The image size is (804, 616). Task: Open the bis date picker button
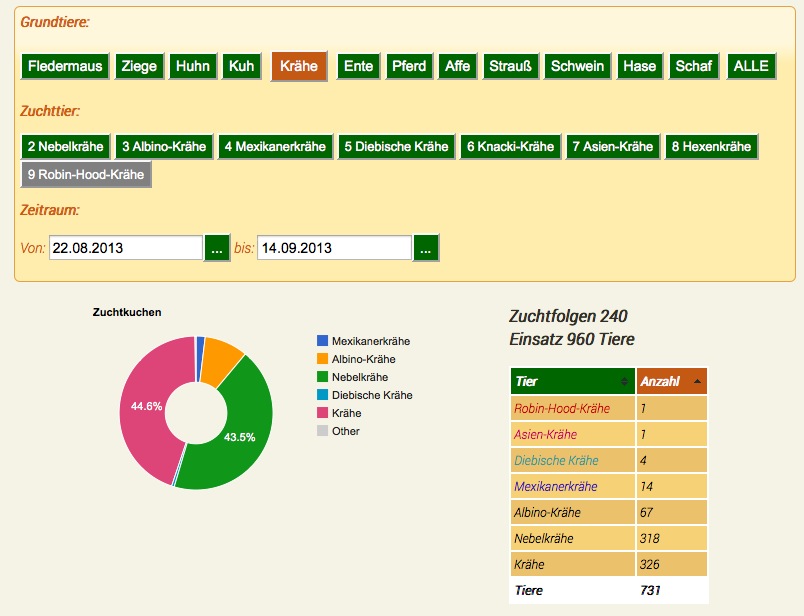(x=426, y=248)
